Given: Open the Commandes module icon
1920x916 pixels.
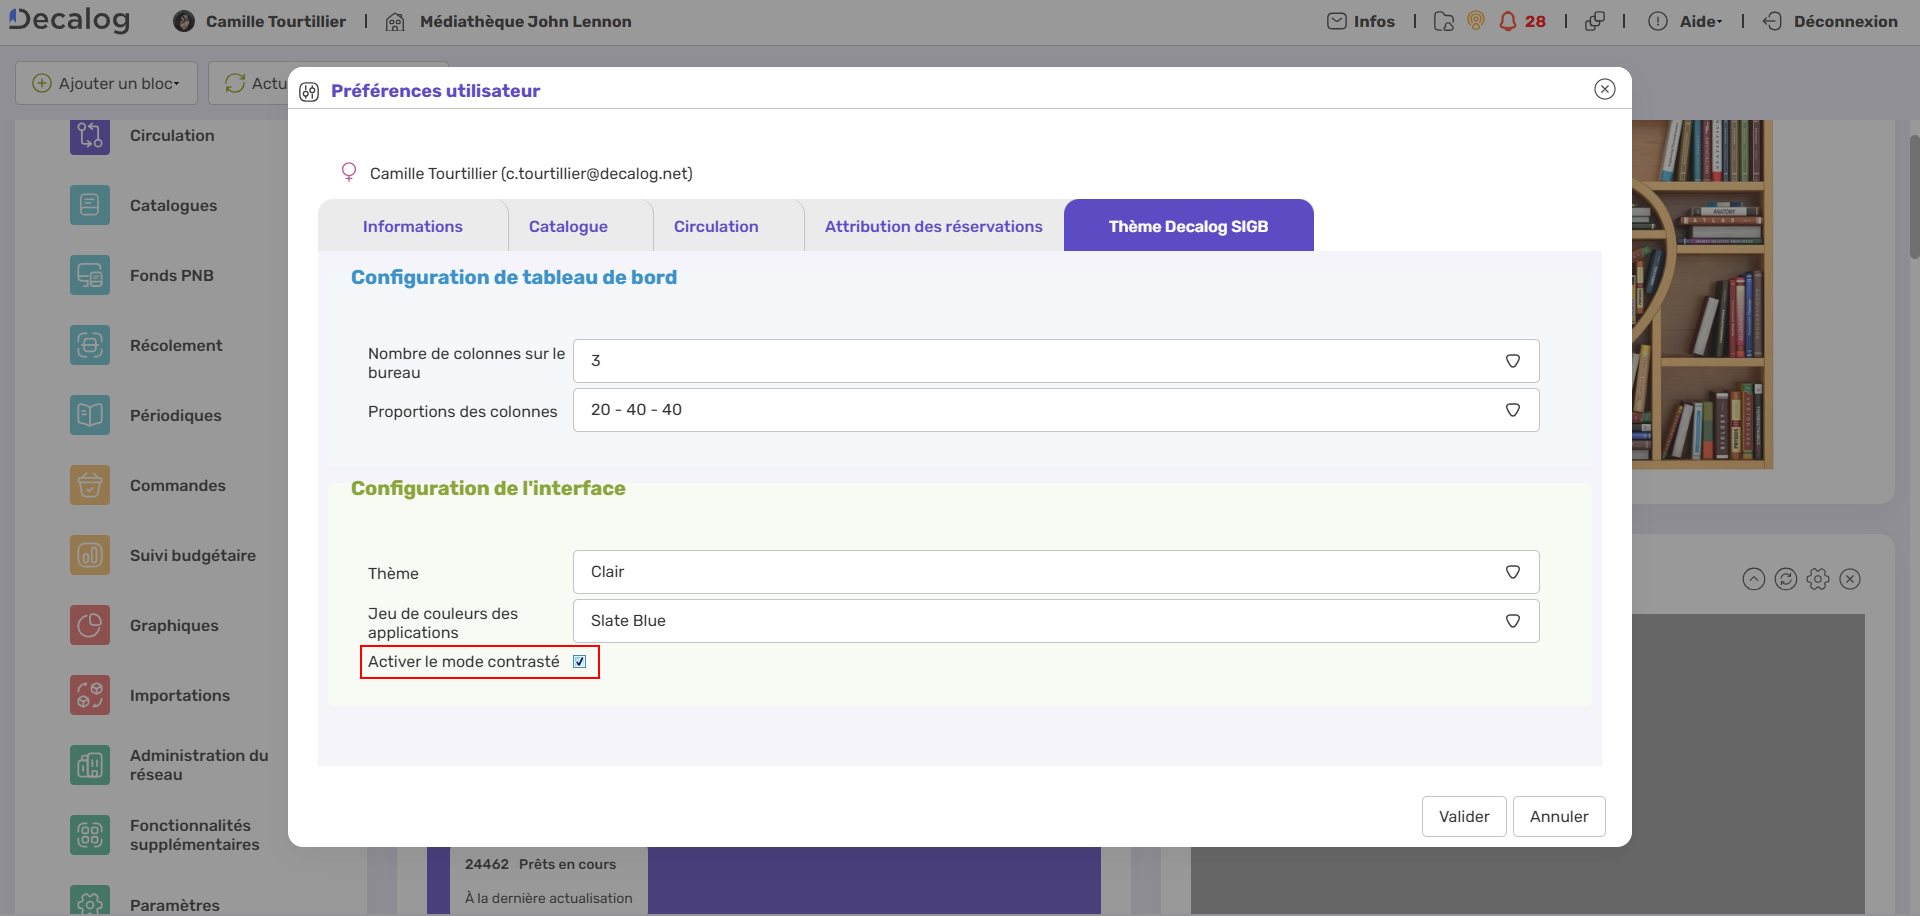Looking at the screenshot, I should coord(89,485).
